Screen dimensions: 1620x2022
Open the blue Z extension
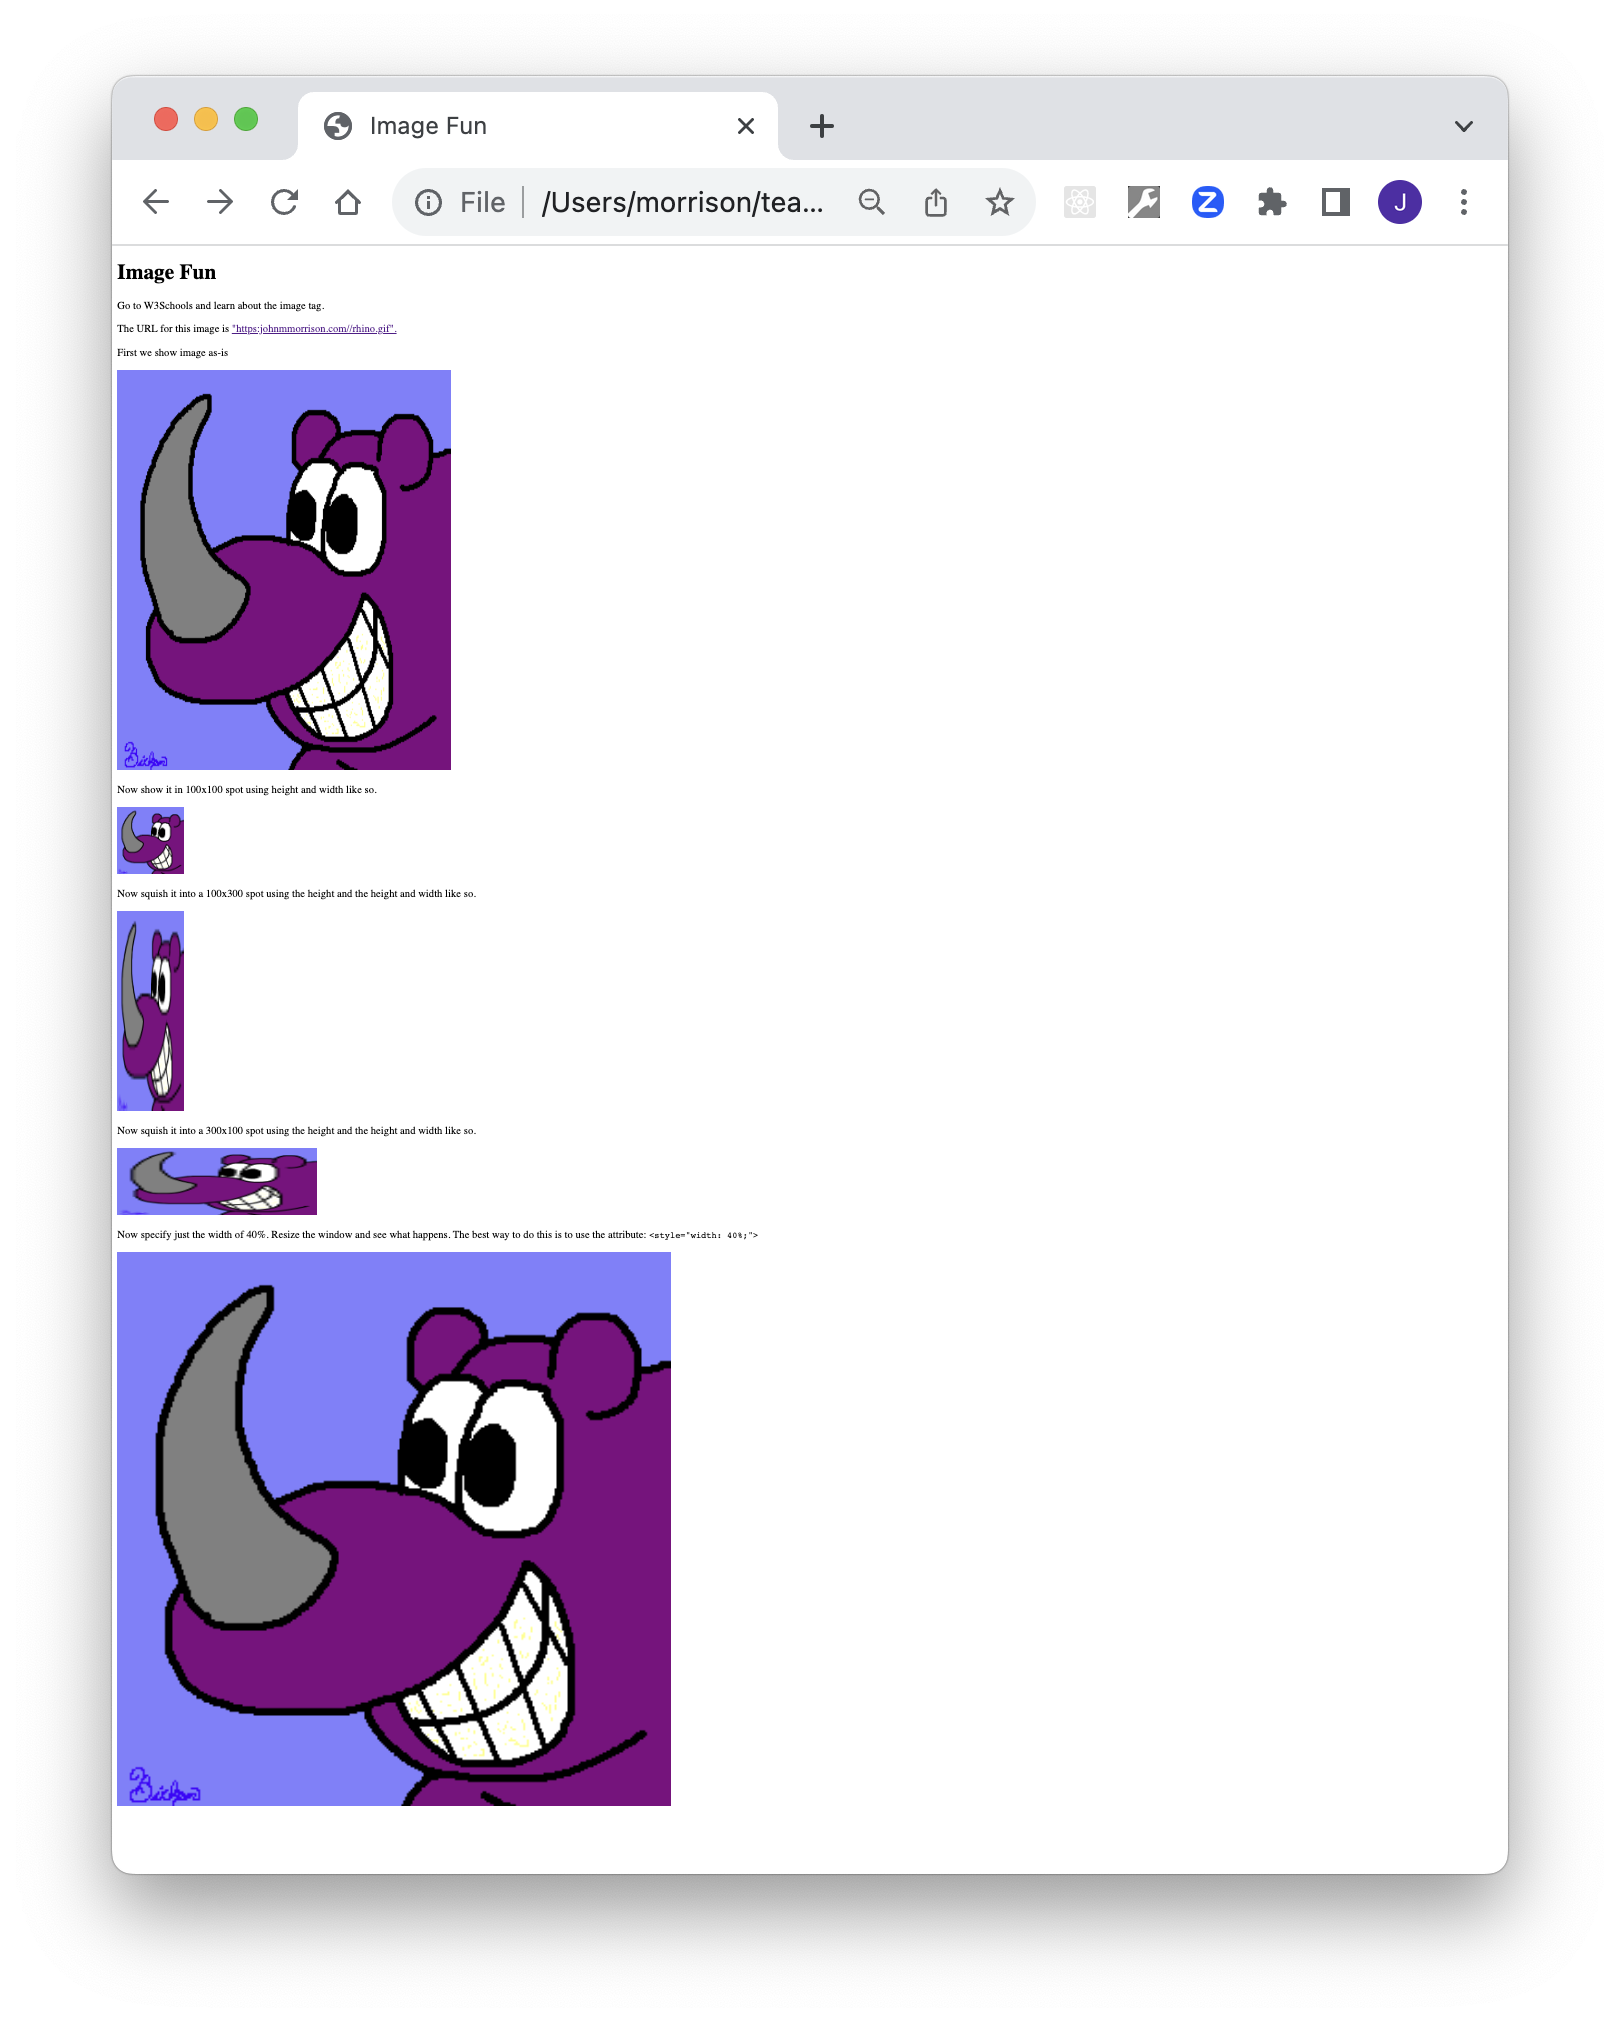click(1208, 203)
